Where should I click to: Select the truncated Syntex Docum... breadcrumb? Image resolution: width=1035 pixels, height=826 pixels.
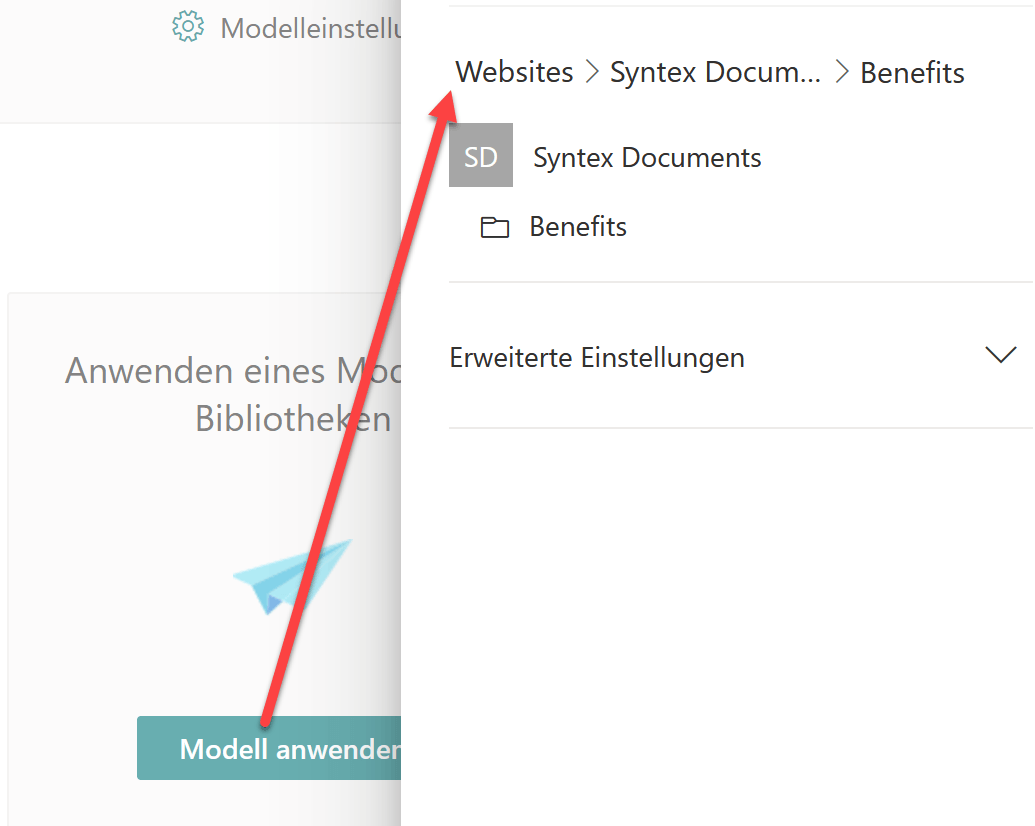tap(715, 72)
